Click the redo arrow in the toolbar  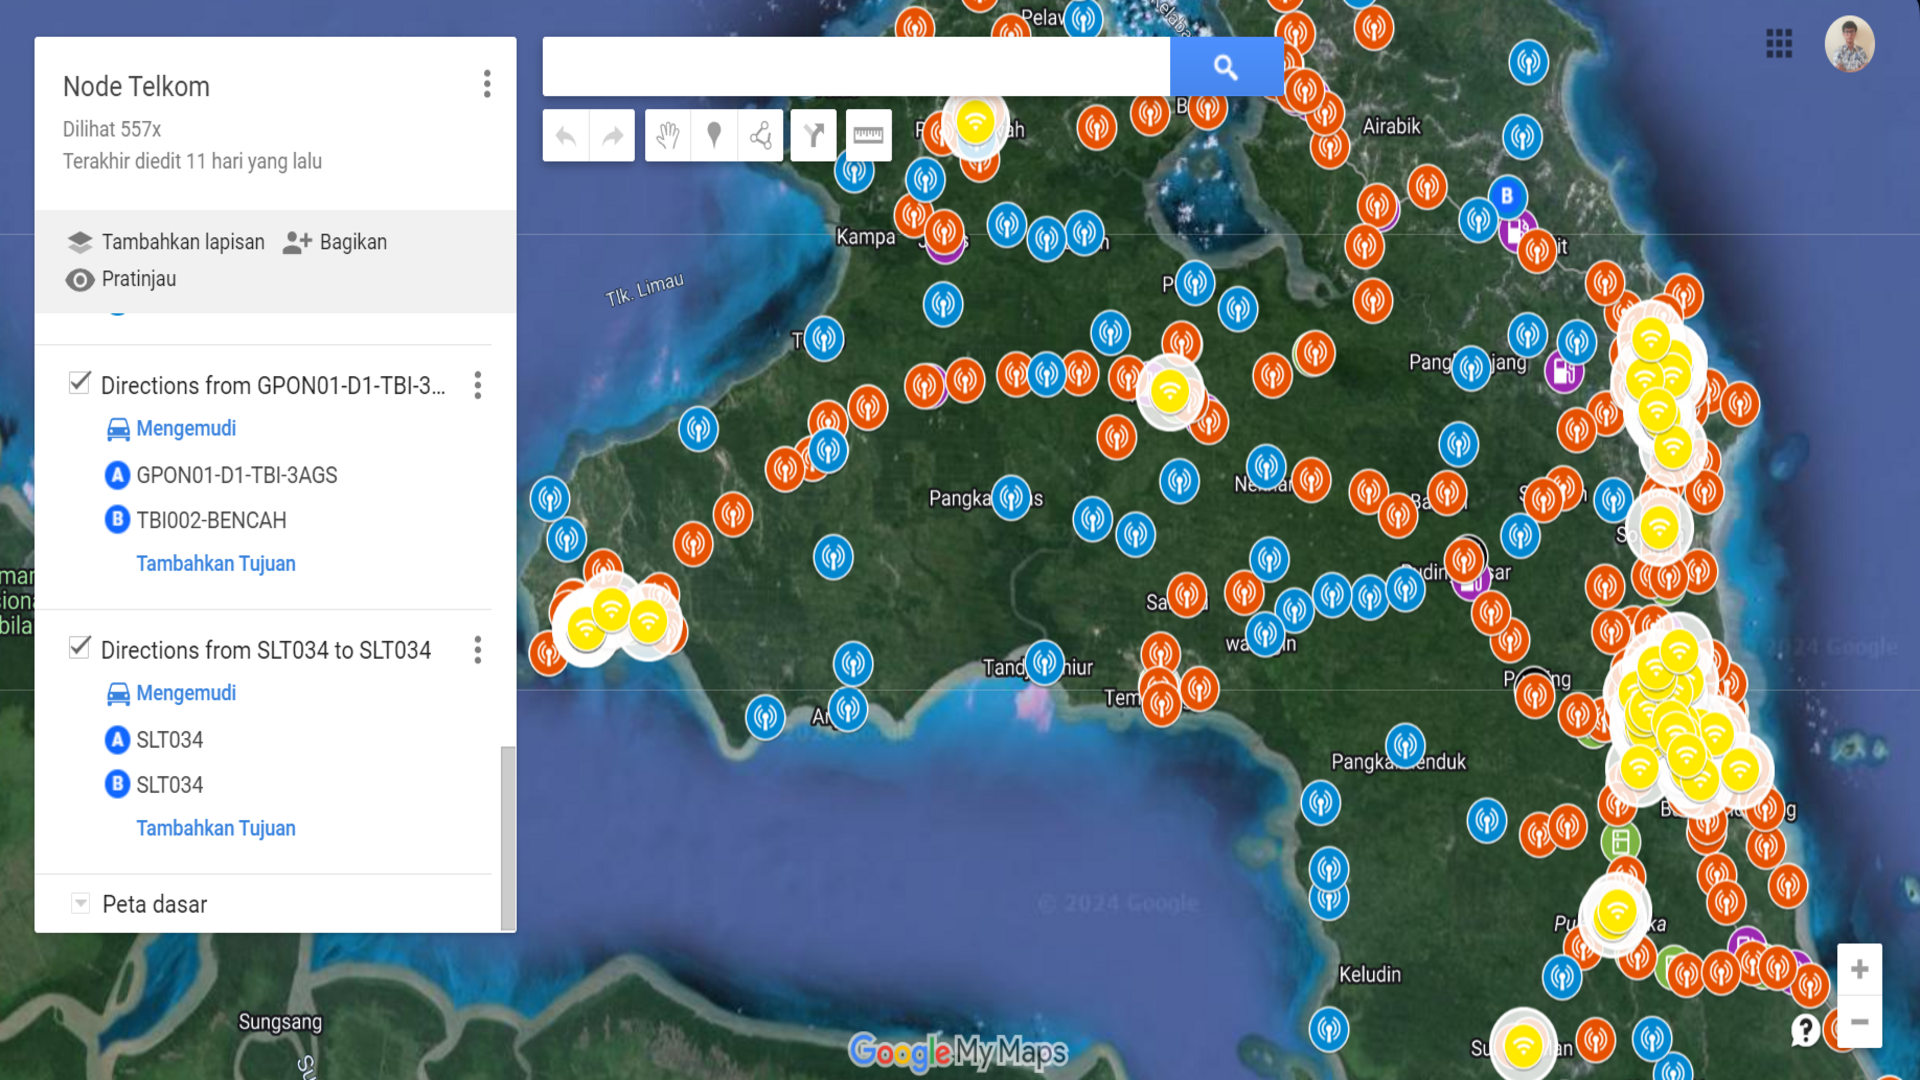coord(612,135)
